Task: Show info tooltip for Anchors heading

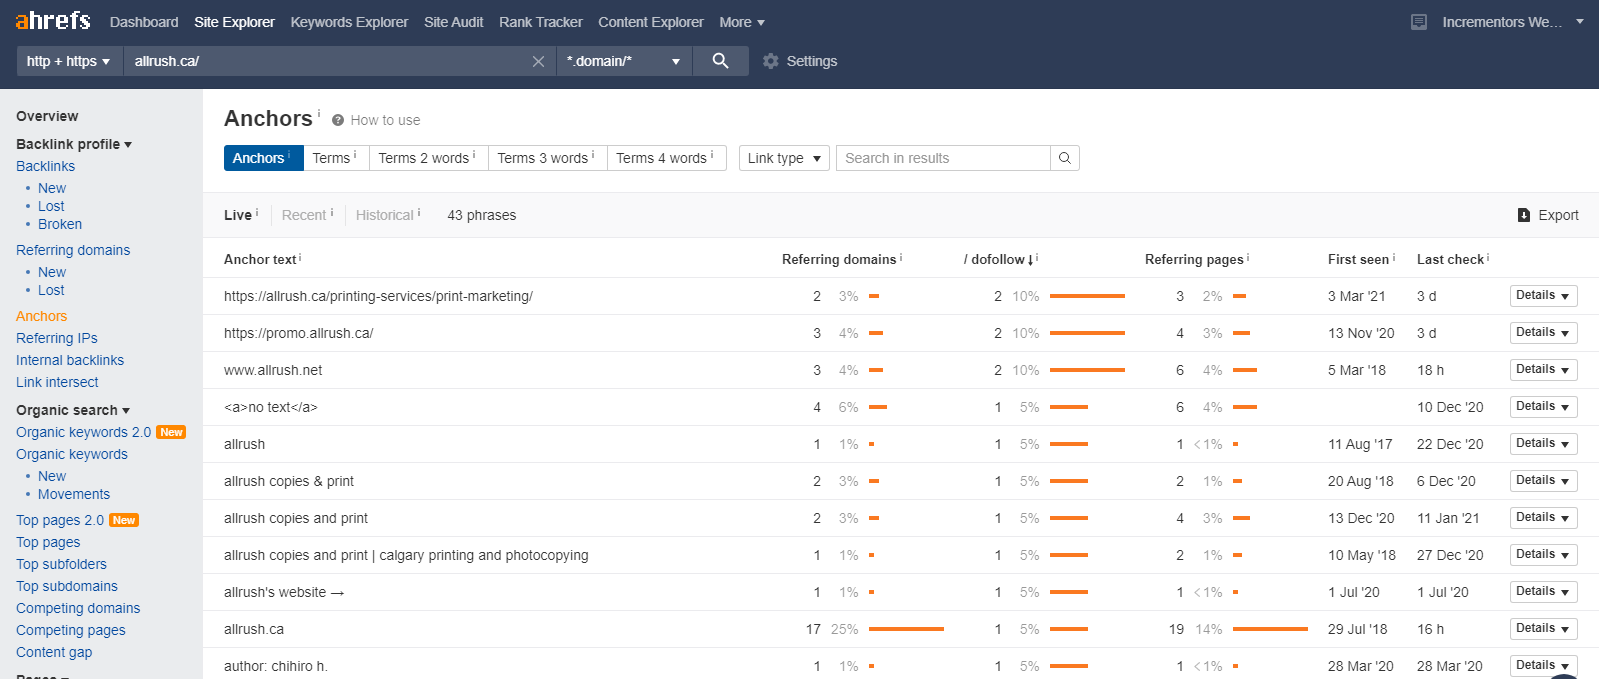Action: pos(319,112)
